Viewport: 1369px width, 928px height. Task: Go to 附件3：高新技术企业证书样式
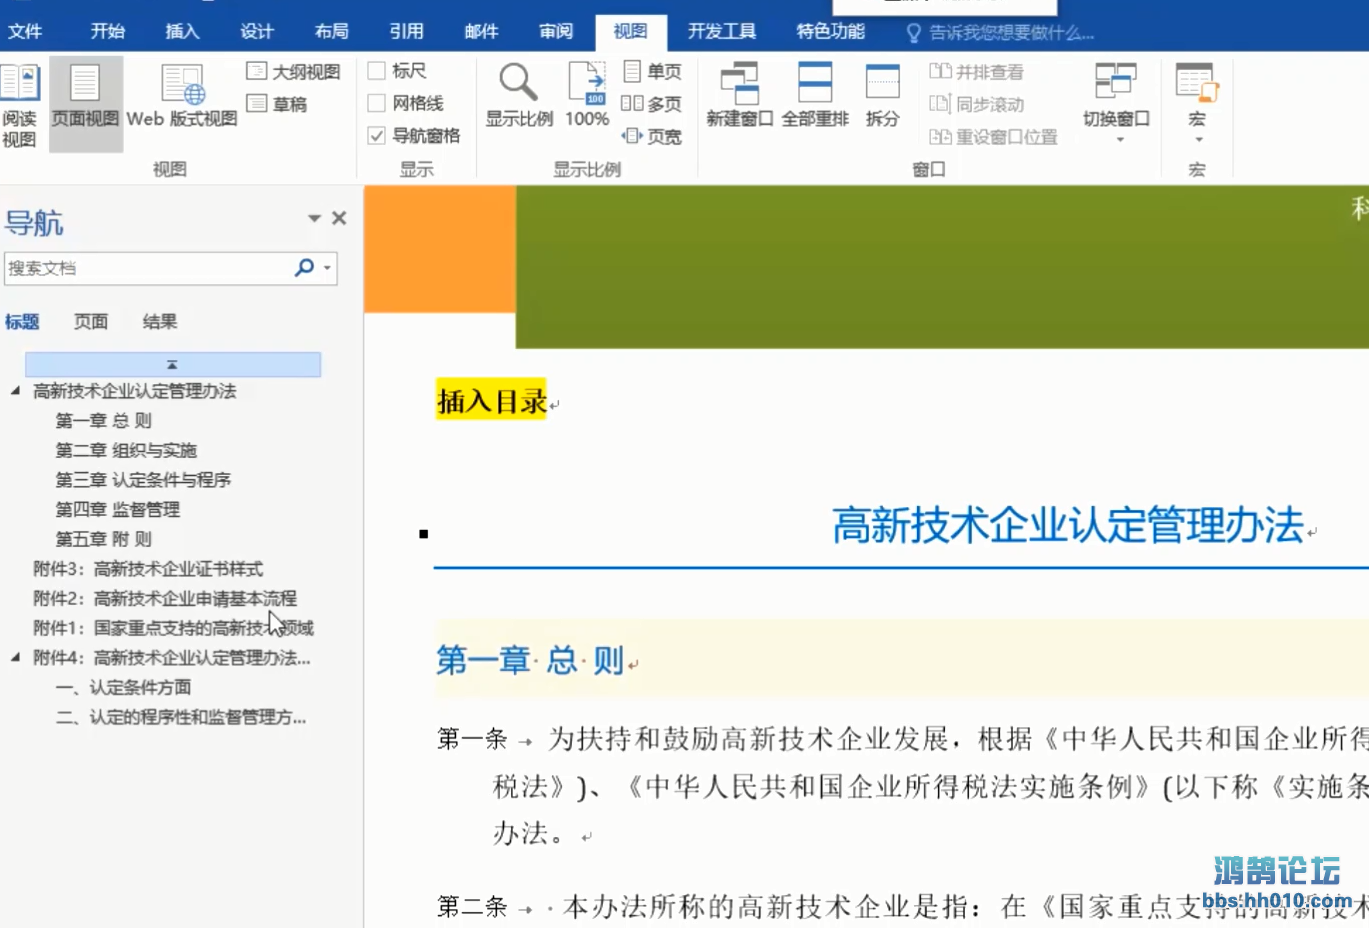click(x=148, y=569)
